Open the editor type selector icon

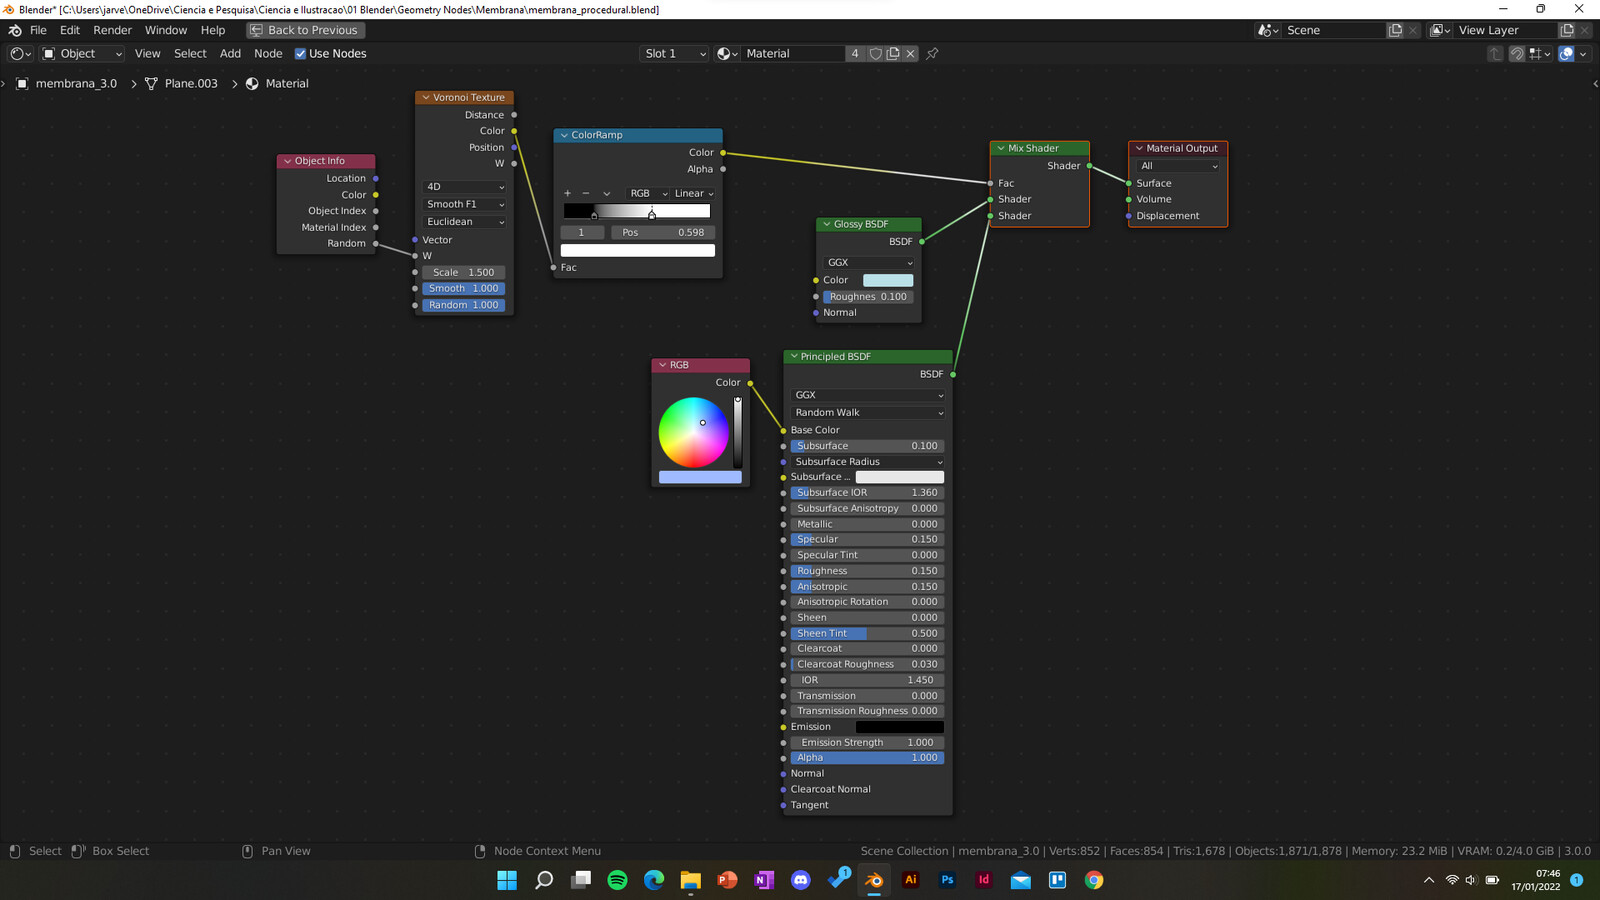coord(20,54)
